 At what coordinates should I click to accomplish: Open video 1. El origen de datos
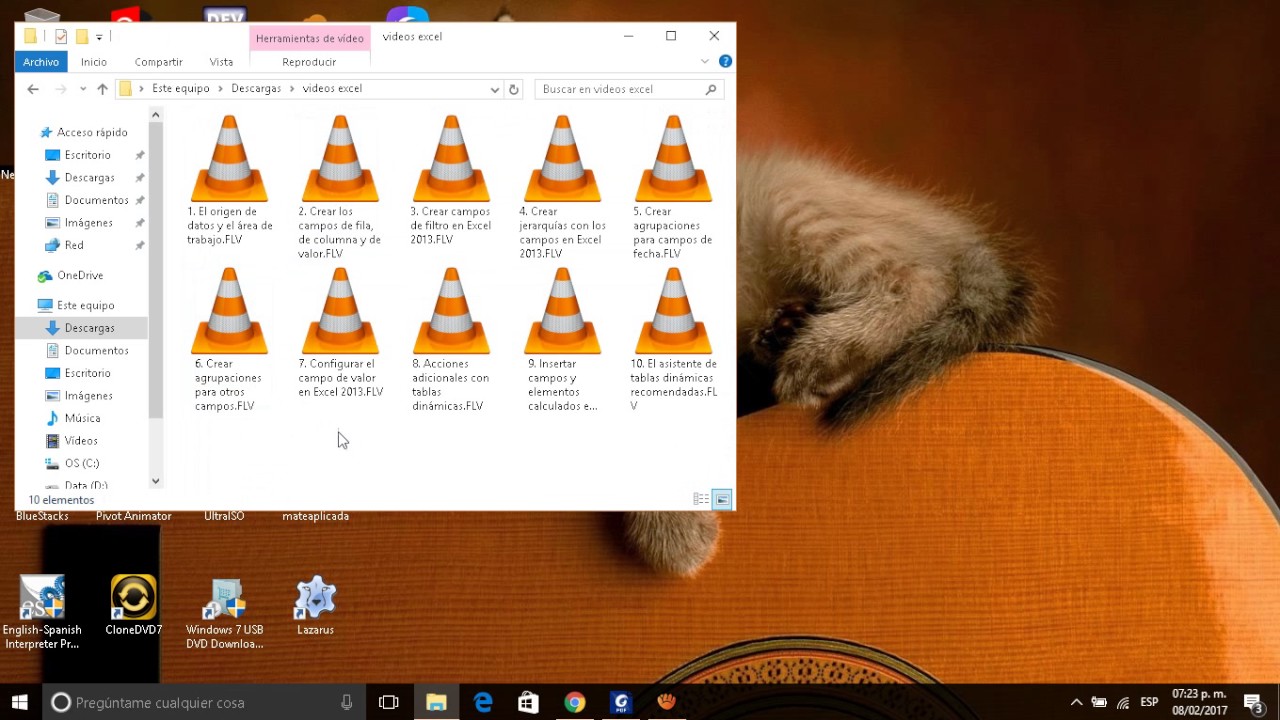click(x=229, y=180)
